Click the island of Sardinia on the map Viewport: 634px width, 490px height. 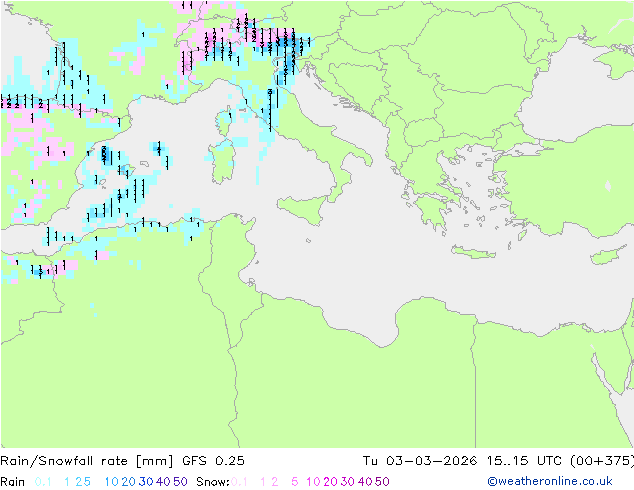(x=222, y=161)
